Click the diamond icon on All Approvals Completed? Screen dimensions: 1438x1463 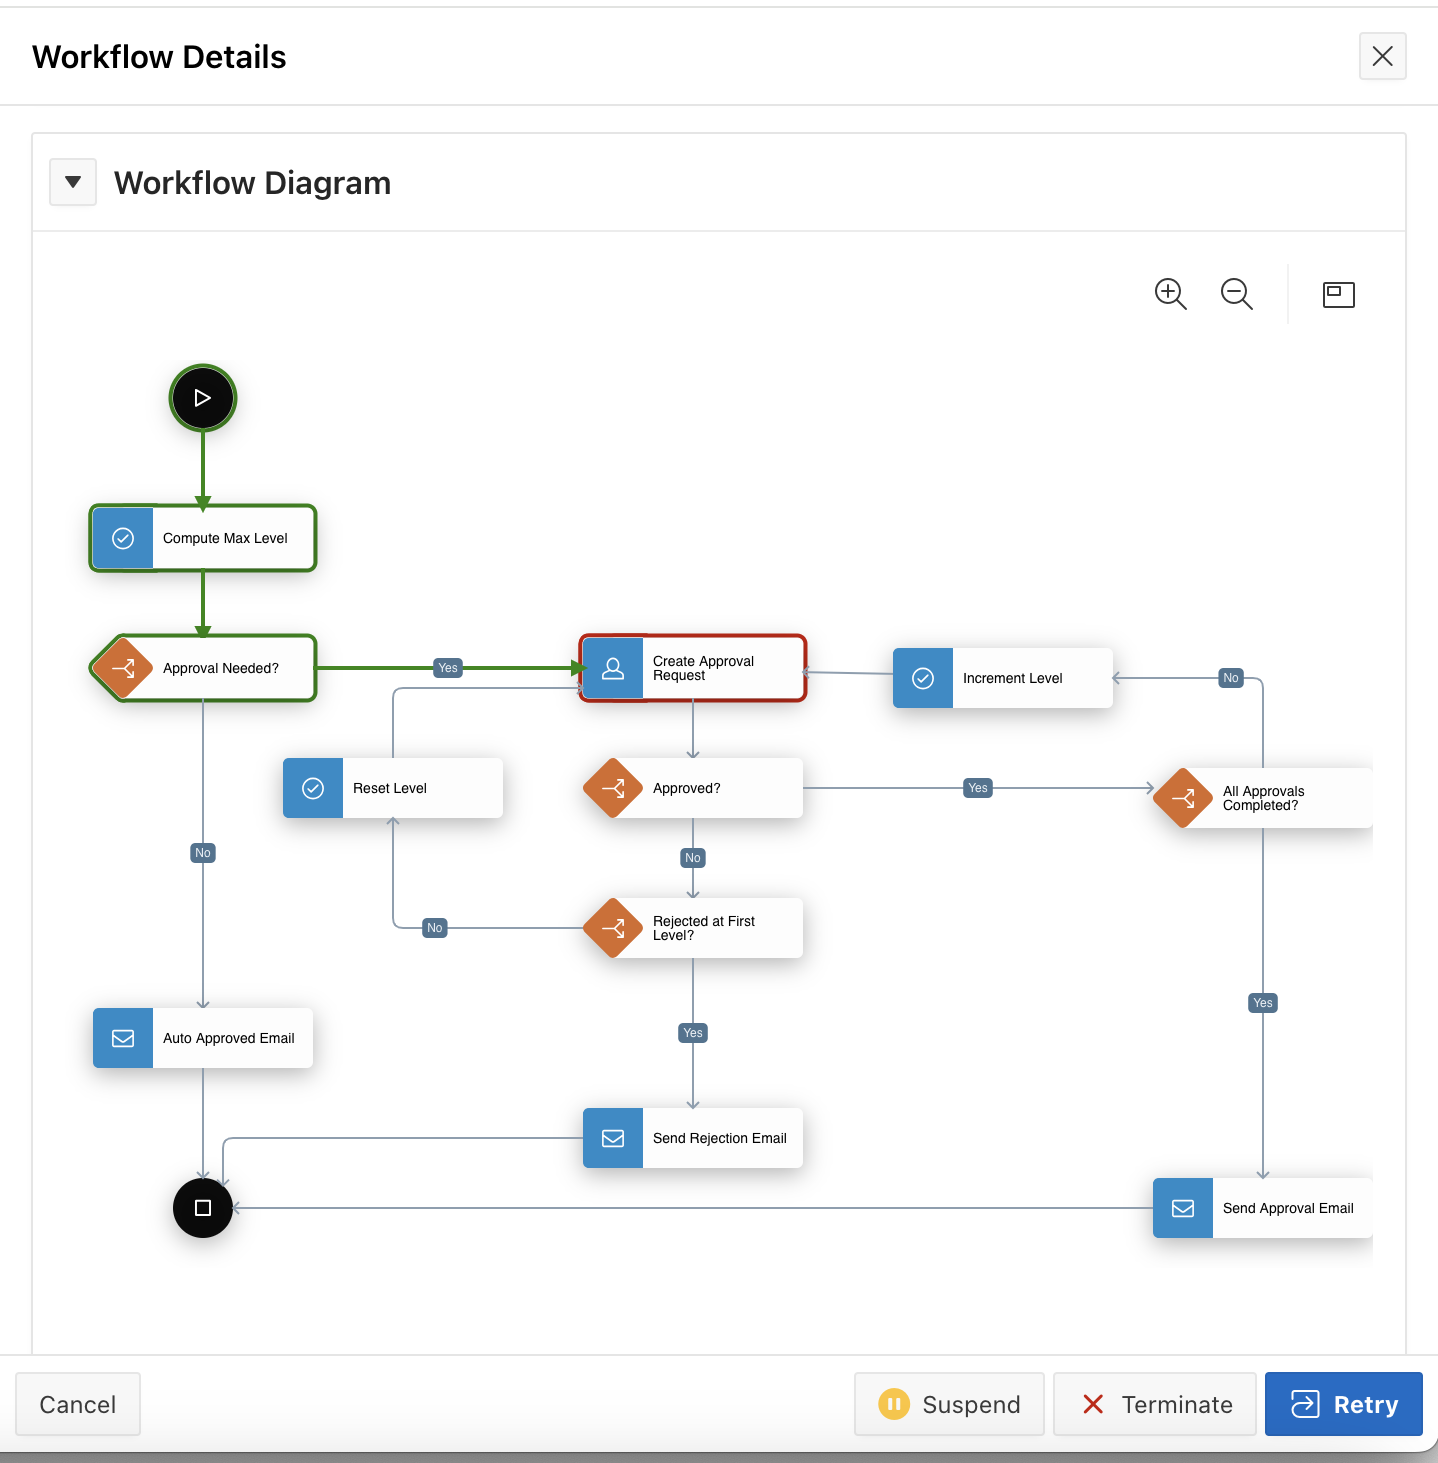tap(1183, 798)
